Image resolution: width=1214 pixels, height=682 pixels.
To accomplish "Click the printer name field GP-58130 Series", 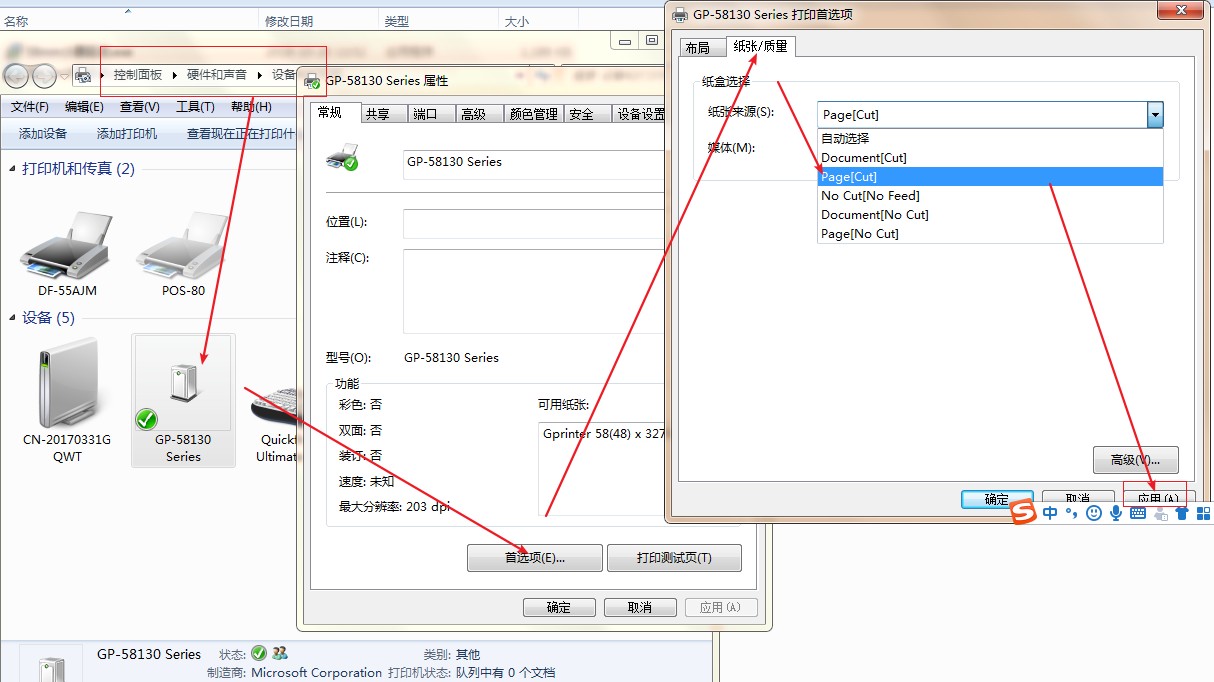I will (533, 164).
